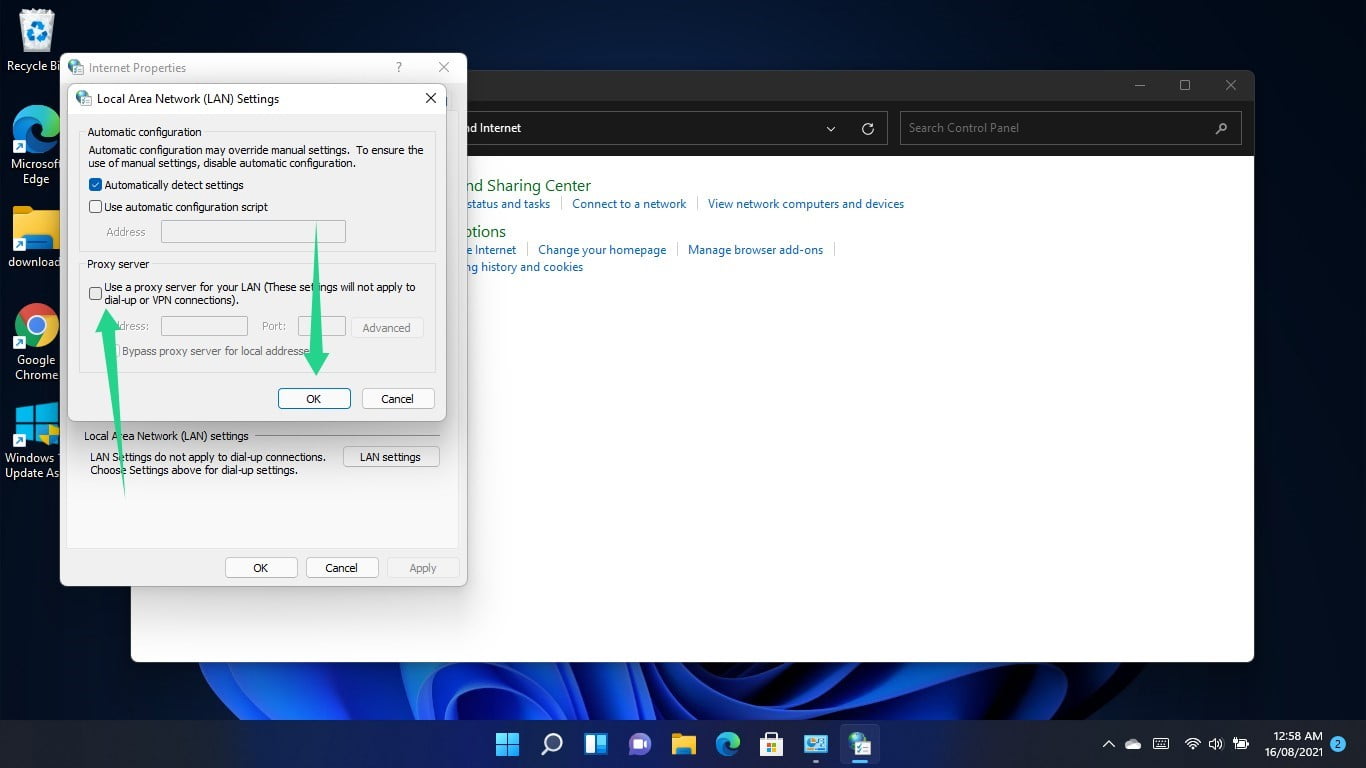Screen dimensions: 1366x768
Task: Launch Microsoft Edge from the taskbar
Action: coord(727,744)
